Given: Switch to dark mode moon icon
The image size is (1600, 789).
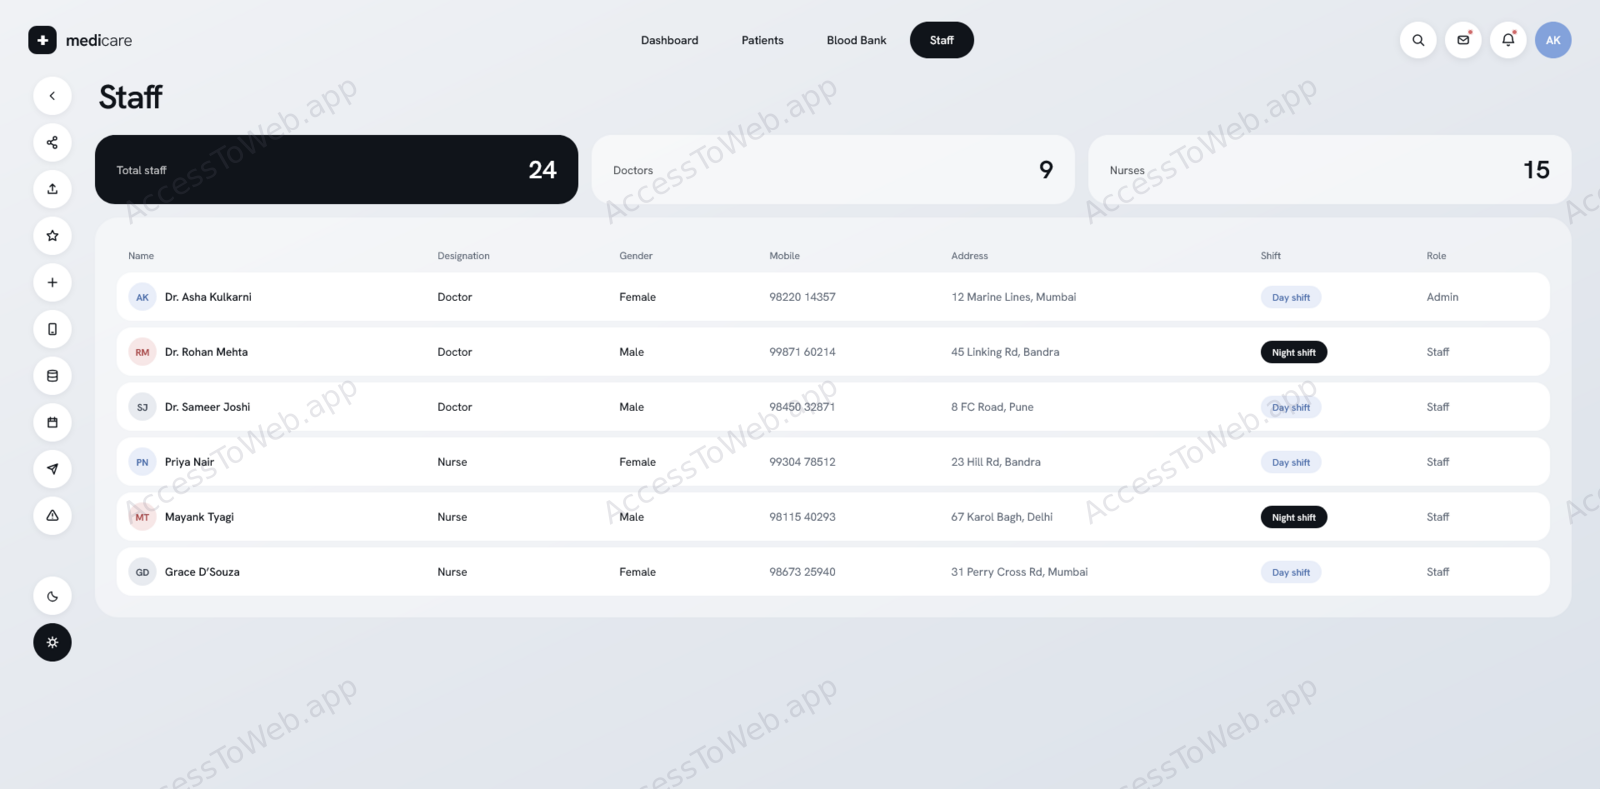Looking at the screenshot, I should tap(52, 596).
